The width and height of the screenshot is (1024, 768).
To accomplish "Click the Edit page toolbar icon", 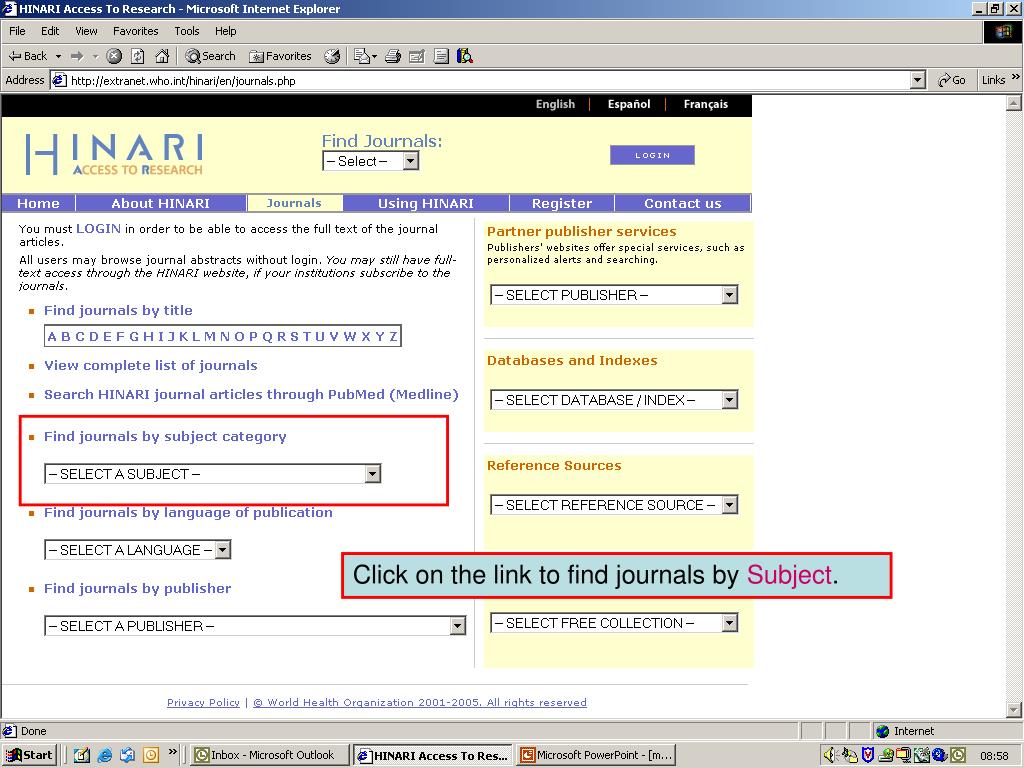I will [x=417, y=56].
